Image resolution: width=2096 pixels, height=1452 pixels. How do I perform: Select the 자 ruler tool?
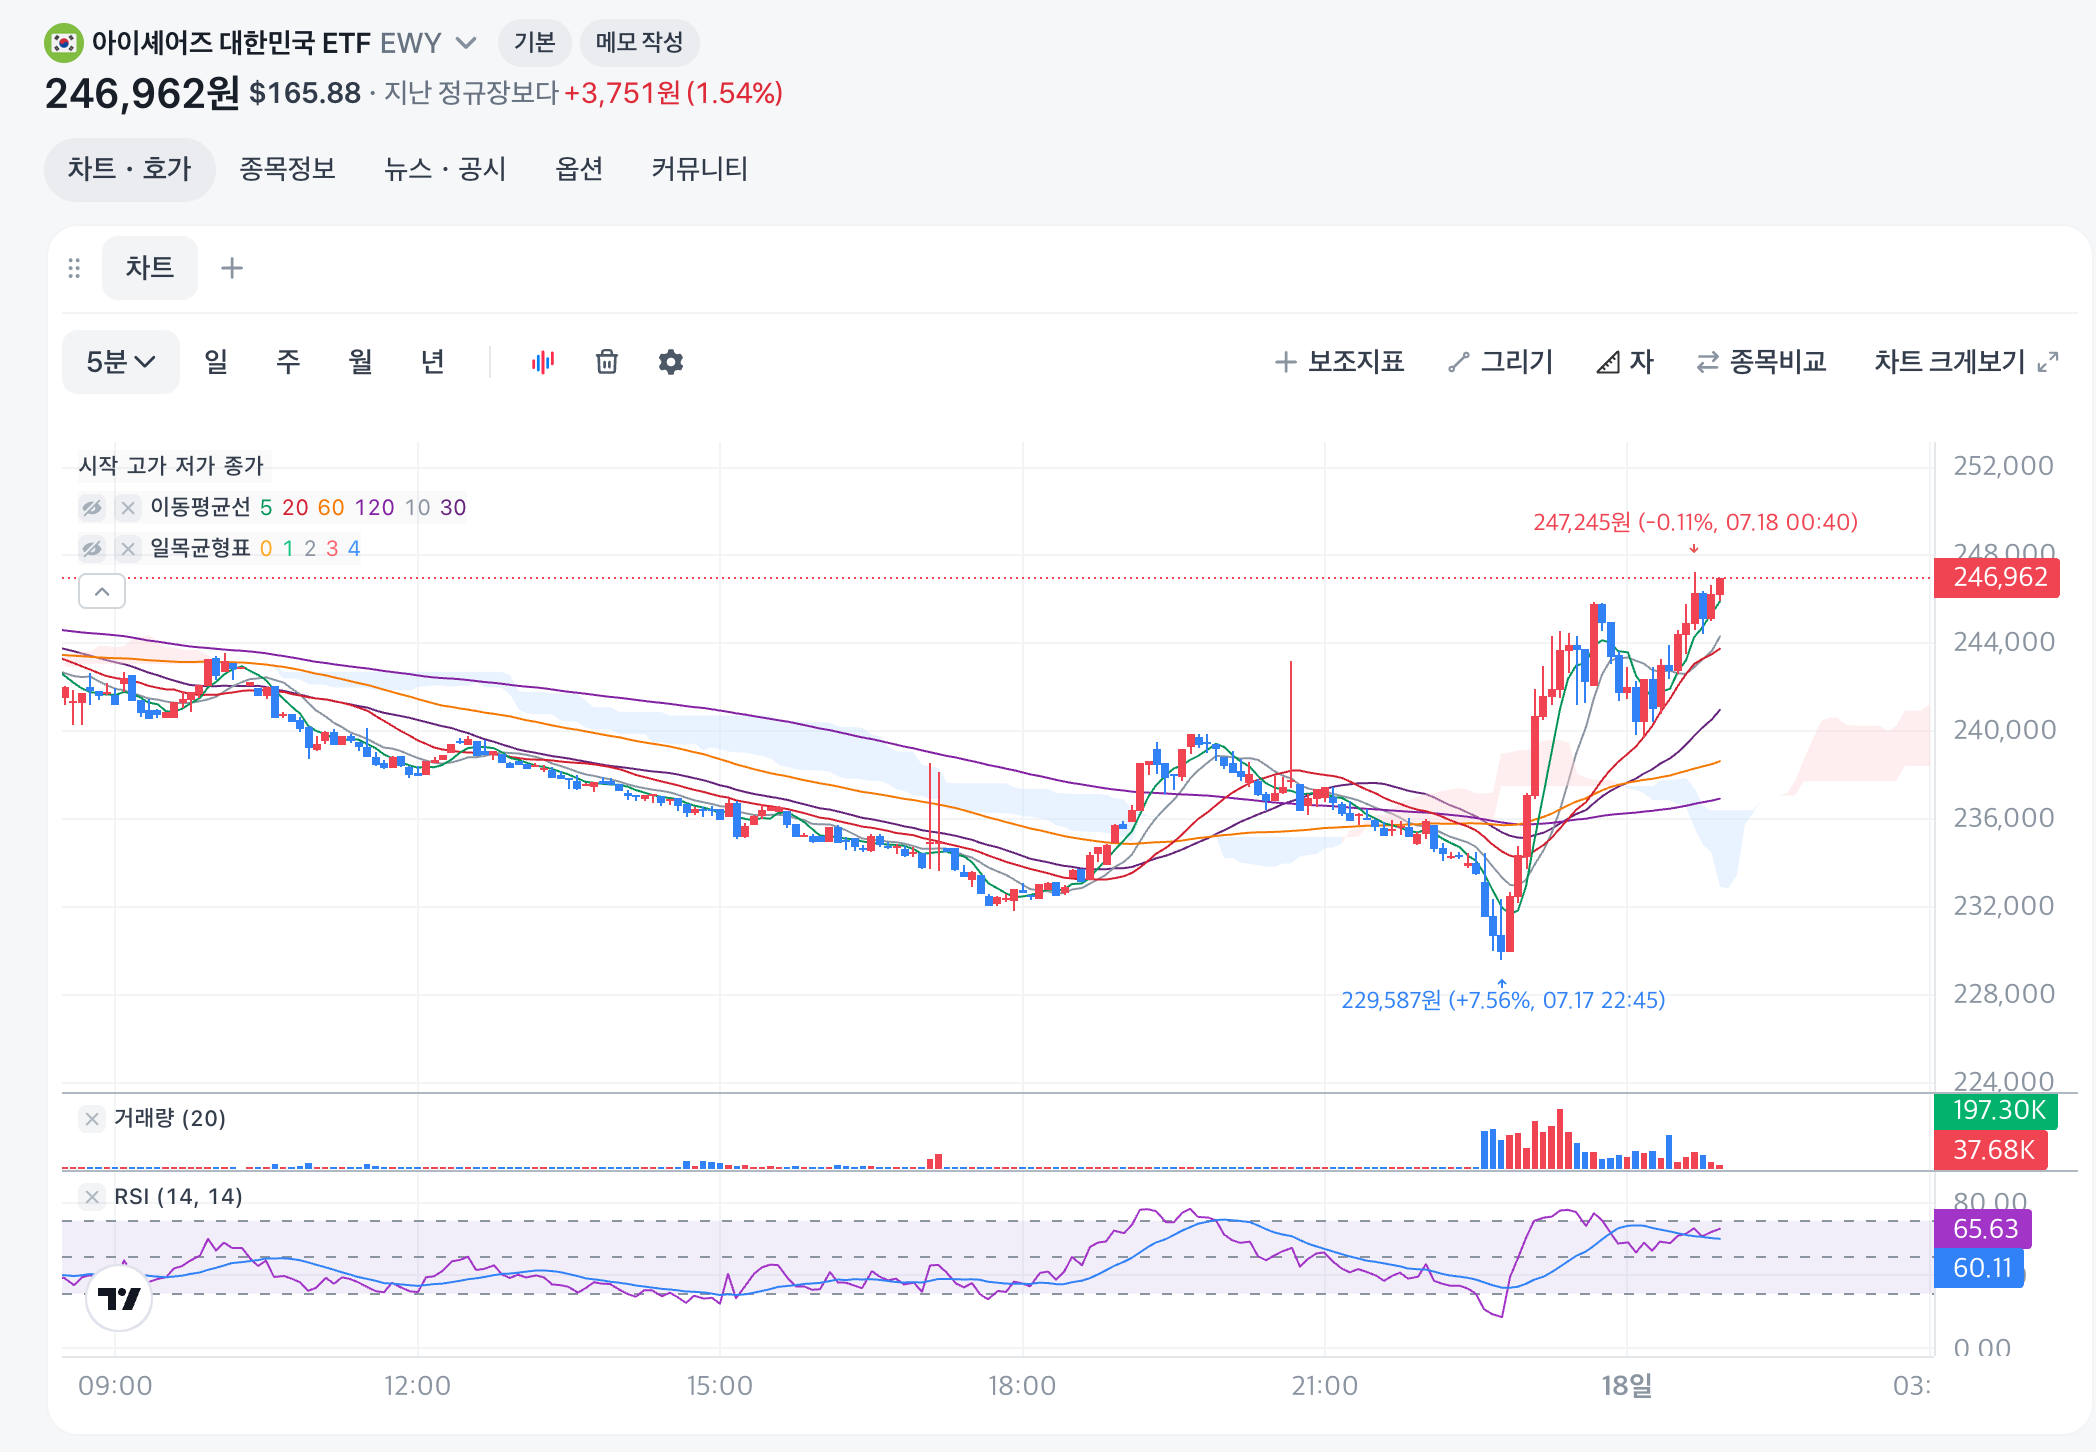coord(1625,362)
